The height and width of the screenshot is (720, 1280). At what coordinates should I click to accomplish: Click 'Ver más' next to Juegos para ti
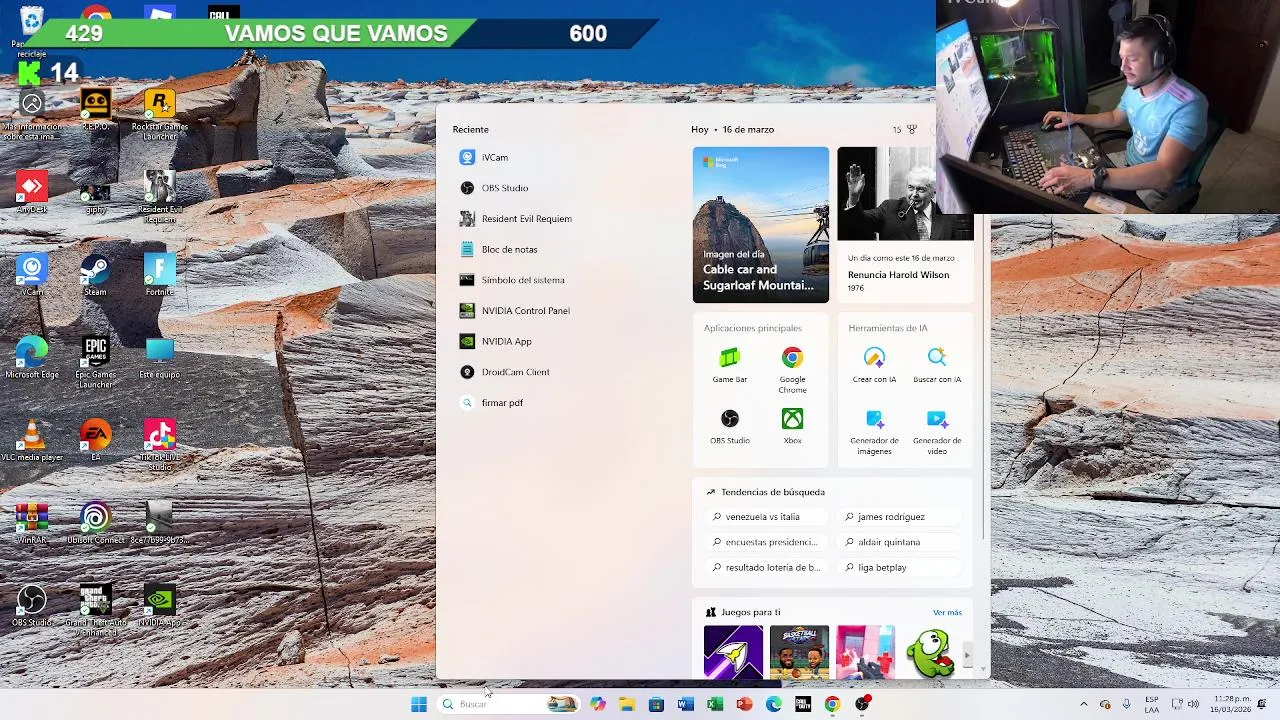click(947, 612)
